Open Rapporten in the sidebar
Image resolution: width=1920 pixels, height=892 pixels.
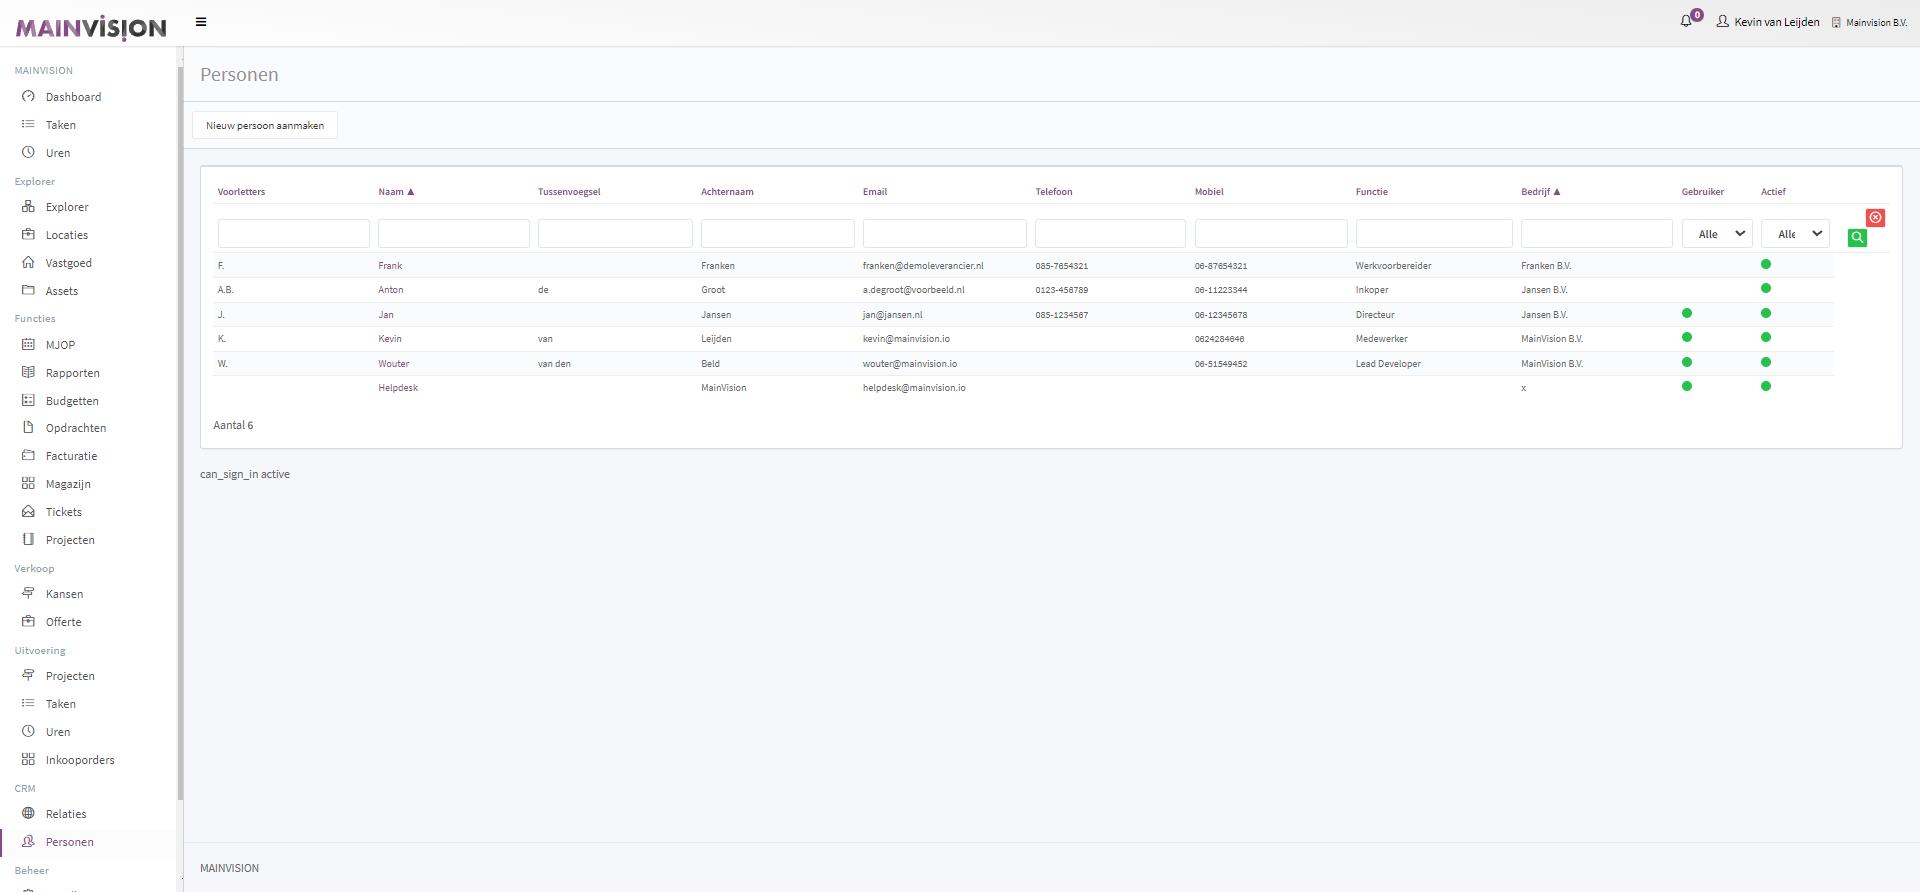[x=72, y=373]
